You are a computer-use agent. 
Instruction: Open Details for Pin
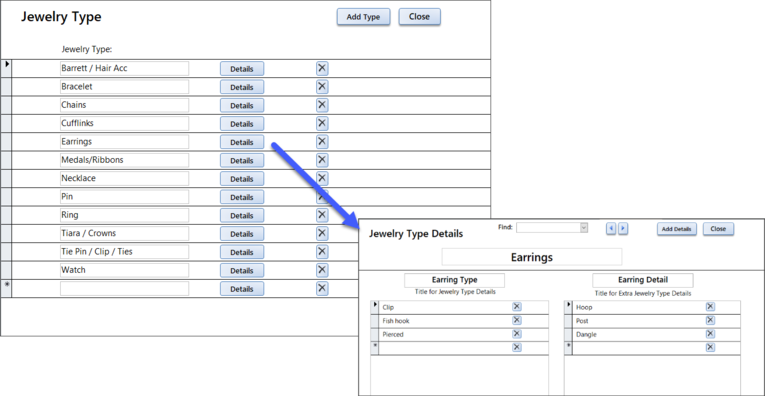(242, 197)
